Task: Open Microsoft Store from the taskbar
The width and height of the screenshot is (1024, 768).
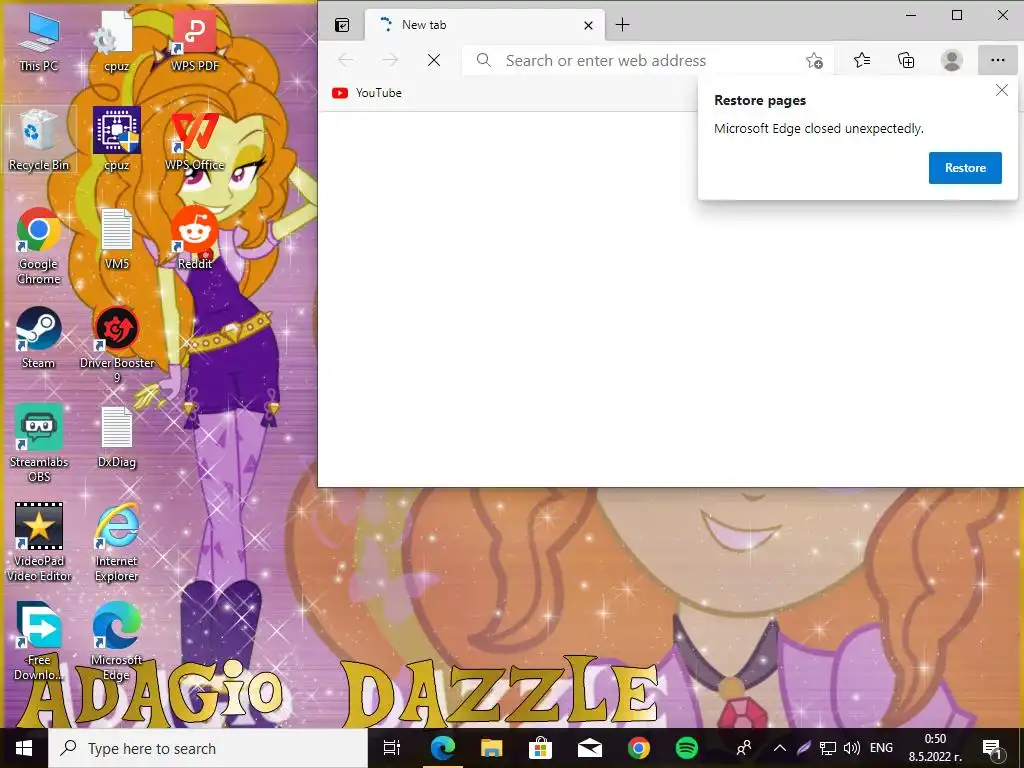Action: (x=540, y=748)
